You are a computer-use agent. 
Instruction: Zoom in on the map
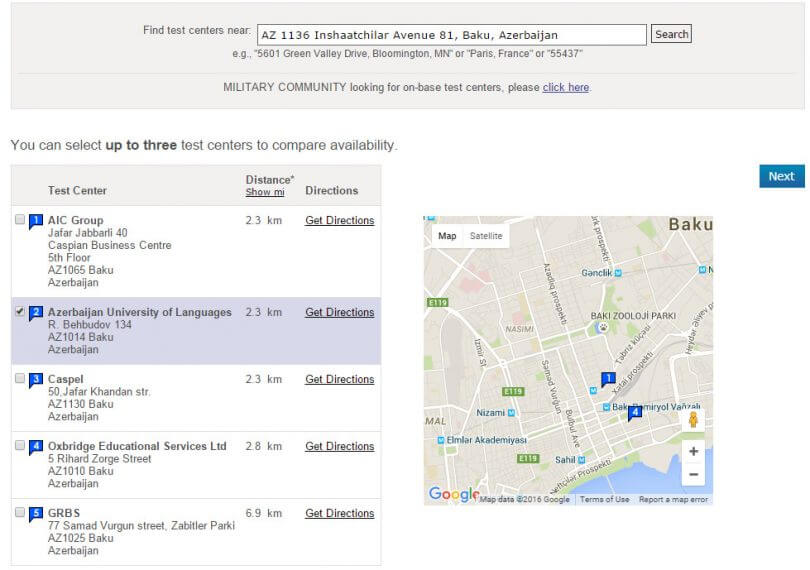(x=693, y=451)
